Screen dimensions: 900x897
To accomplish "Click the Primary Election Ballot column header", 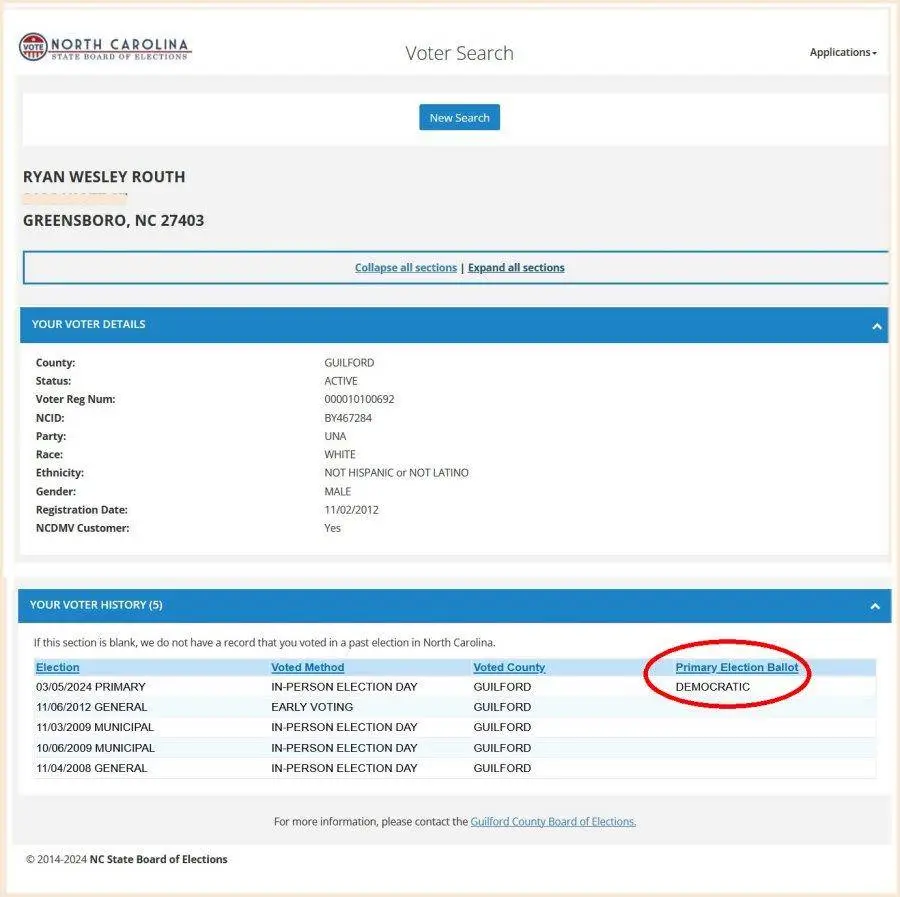I will (737, 667).
